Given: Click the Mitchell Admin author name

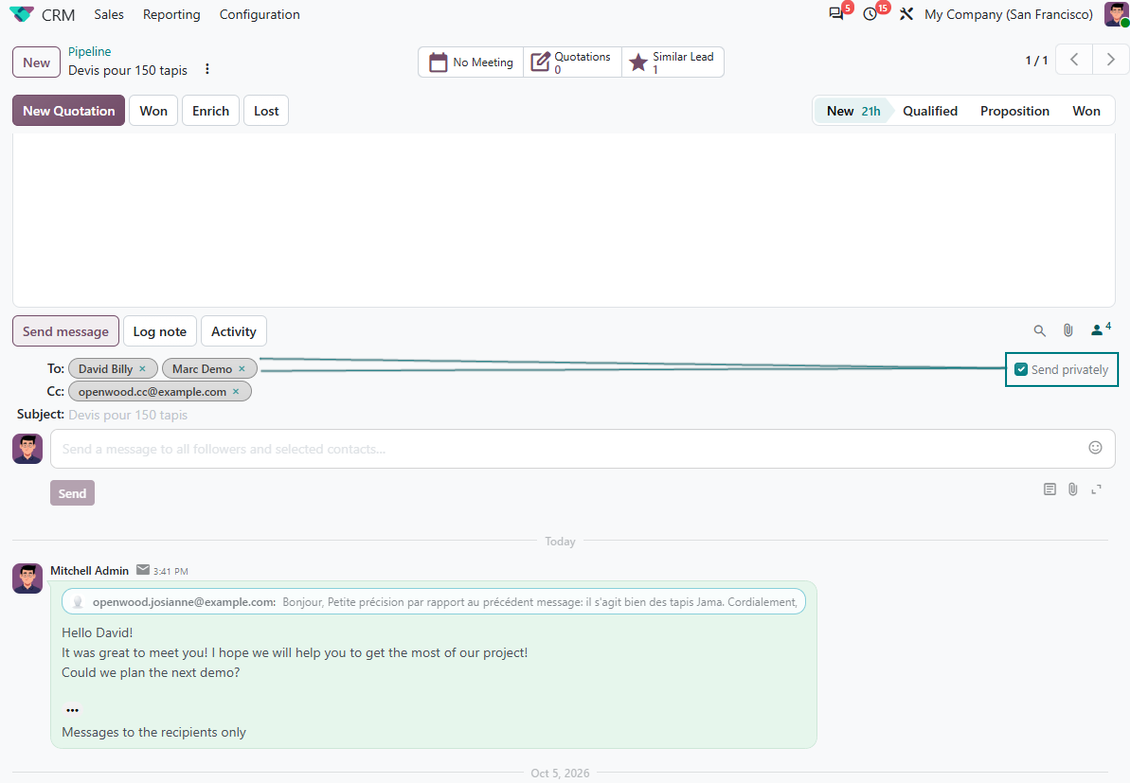Looking at the screenshot, I should (x=89, y=570).
